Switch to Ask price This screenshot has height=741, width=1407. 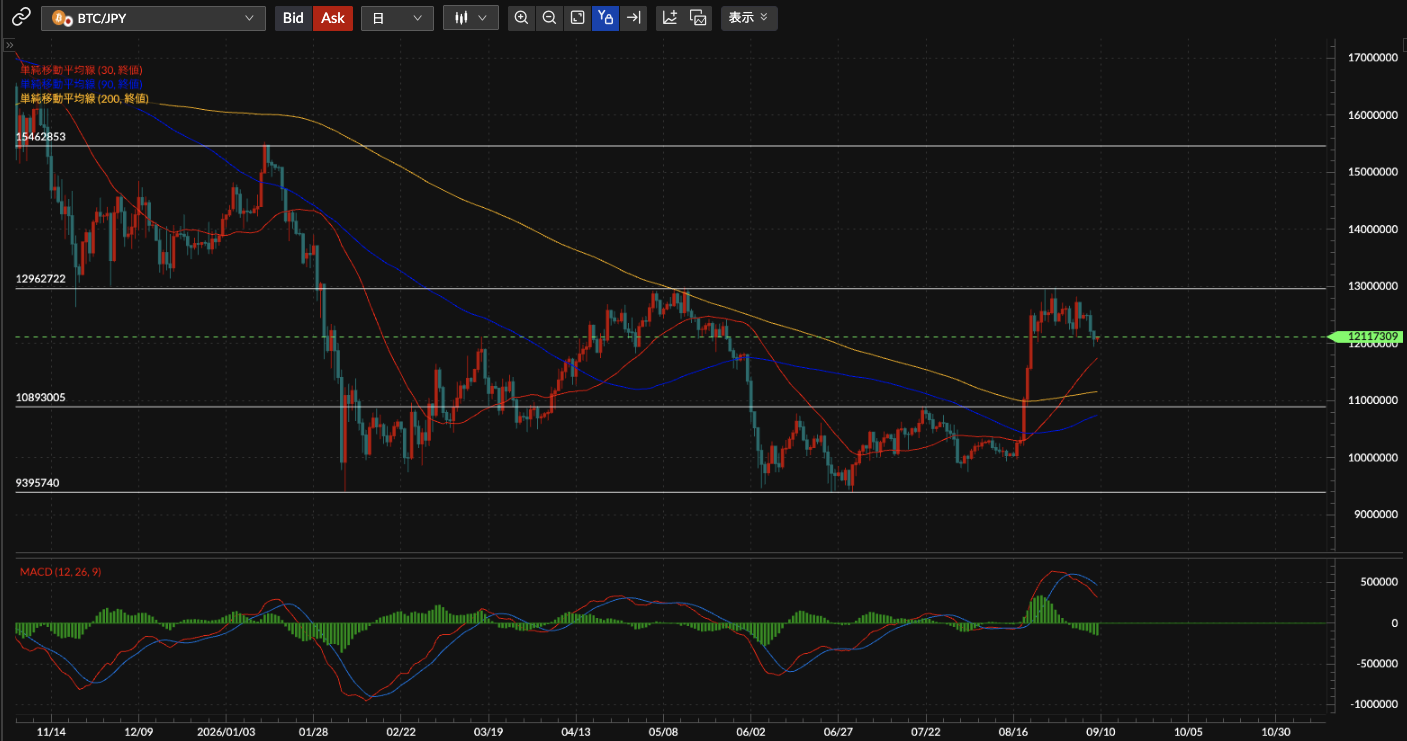pyautogui.click(x=333, y=18)
